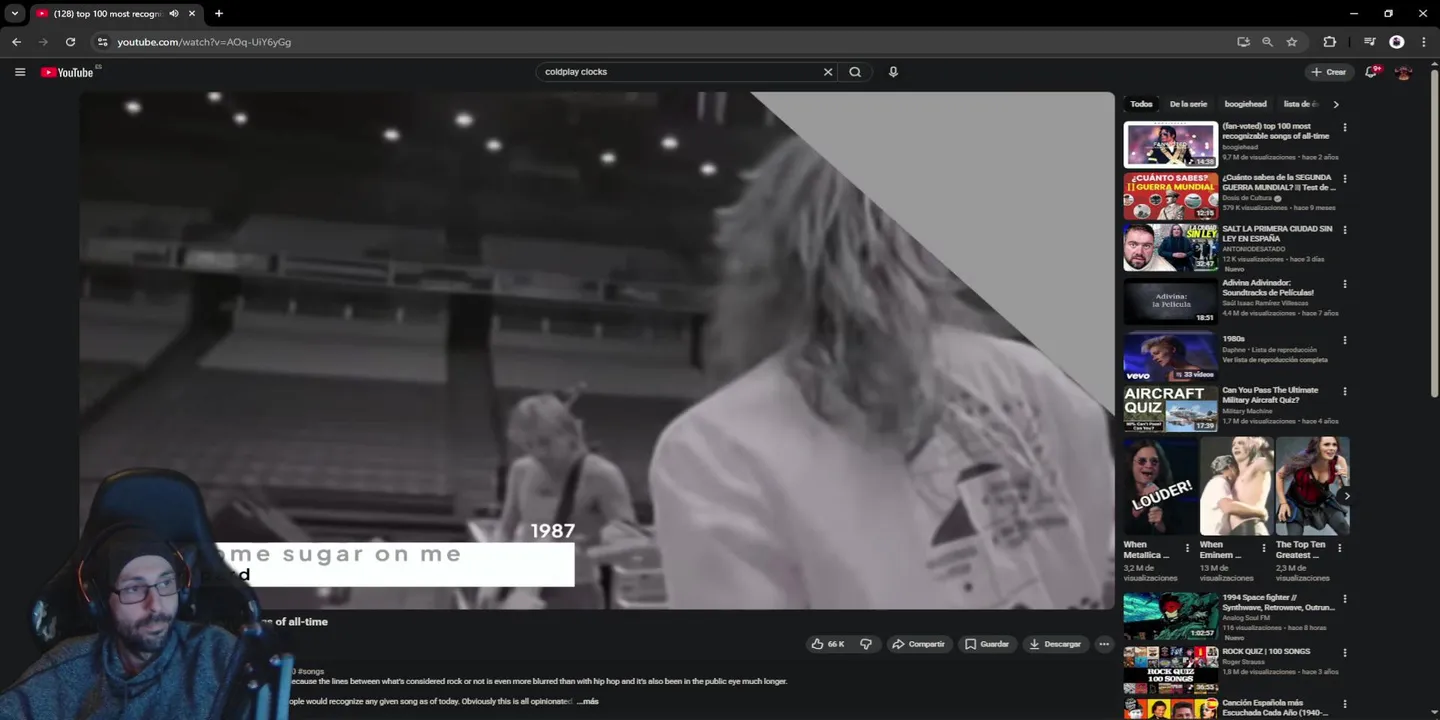Open SALT LA PRIMERA CIUDAD SIN LEY video
The image size is (1440, 720).
tap(1171, 247)
